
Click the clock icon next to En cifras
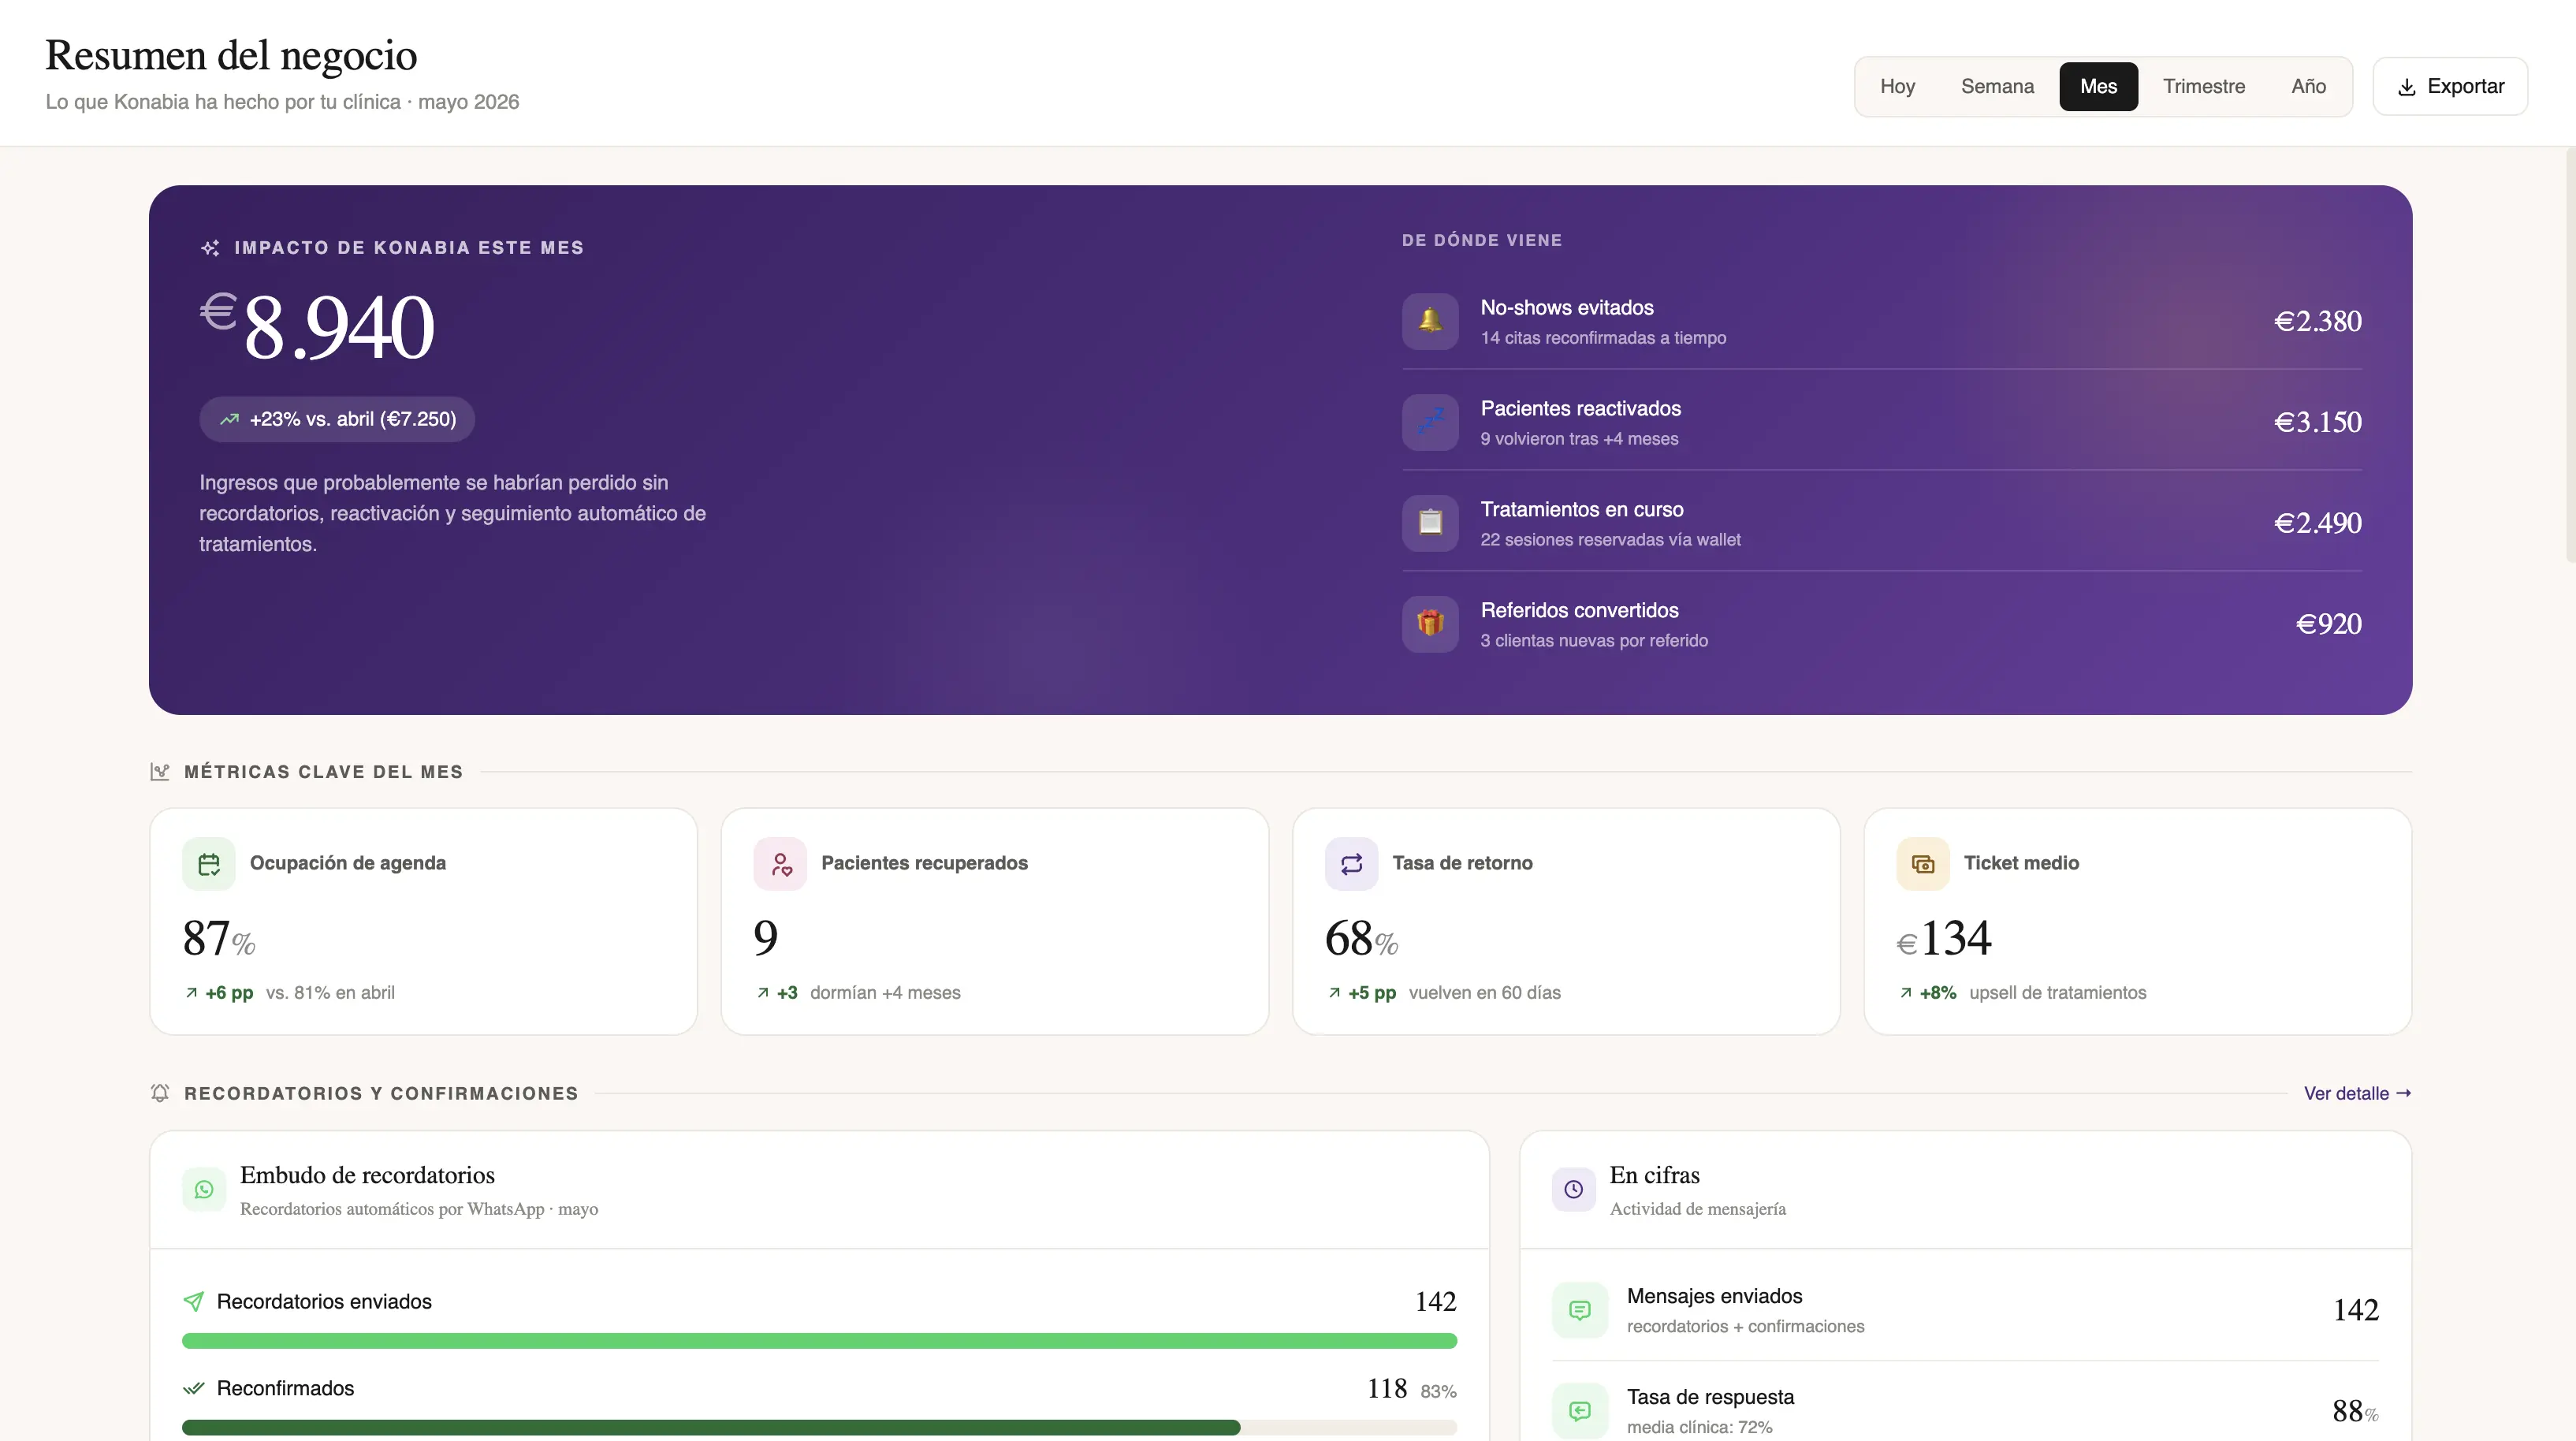click(x=1574, y=1189)
